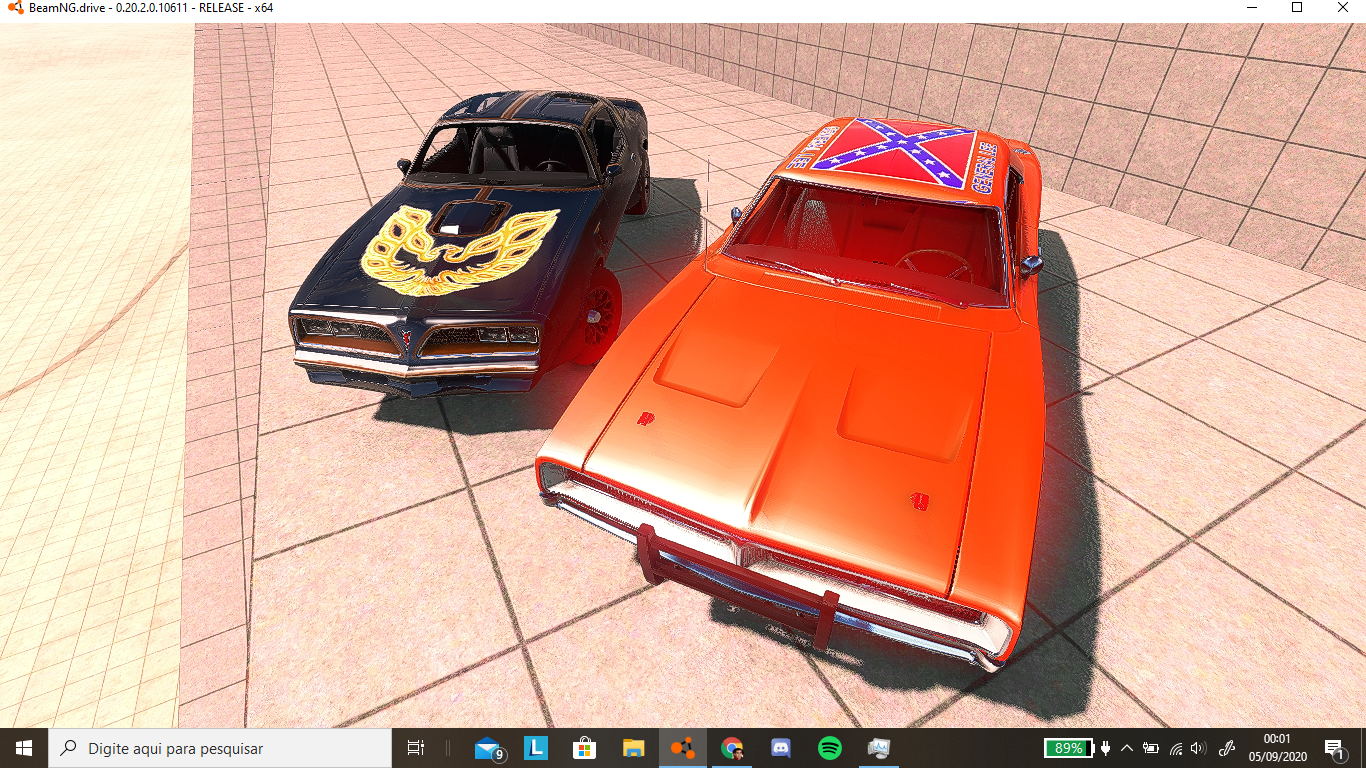Maximize the BeamNG.drive window
Screen dimensions: 1366x768
(1297, 8)
